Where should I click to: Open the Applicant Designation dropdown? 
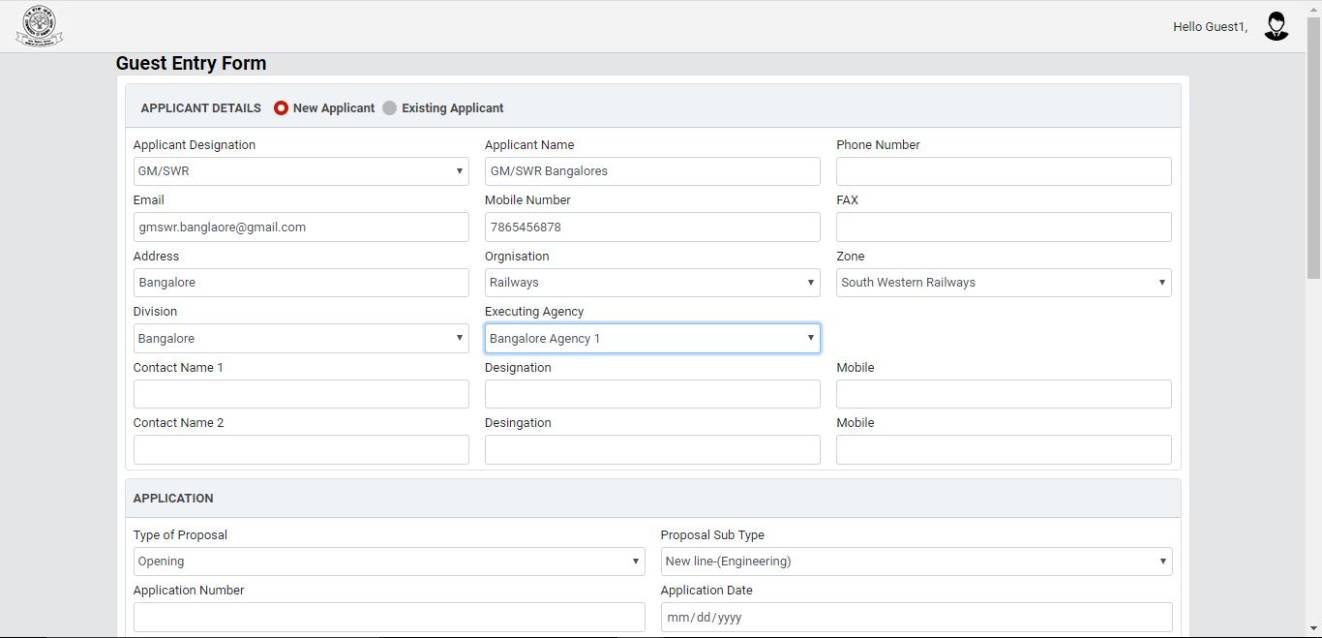pyautogui.click(x=300, y=171)
